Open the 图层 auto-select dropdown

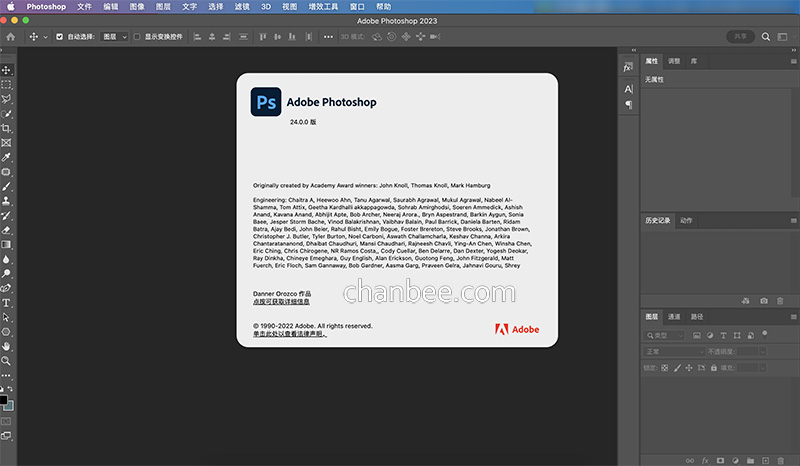click(x=114, y=37)
